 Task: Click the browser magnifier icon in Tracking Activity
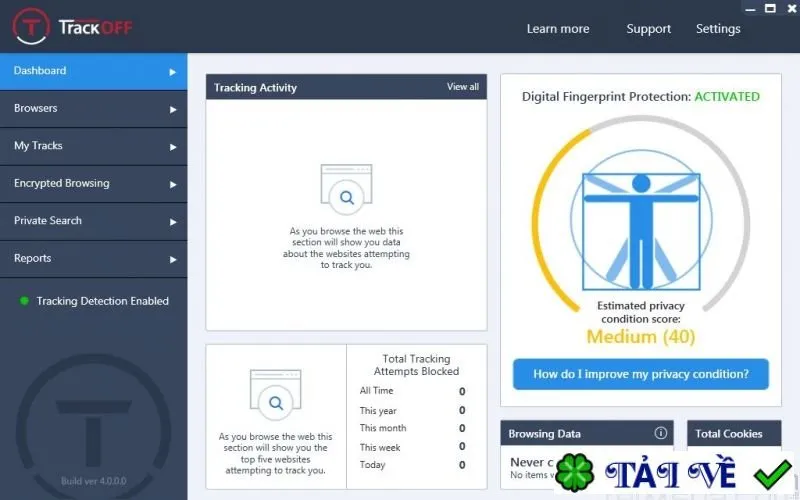coord(346,189)
